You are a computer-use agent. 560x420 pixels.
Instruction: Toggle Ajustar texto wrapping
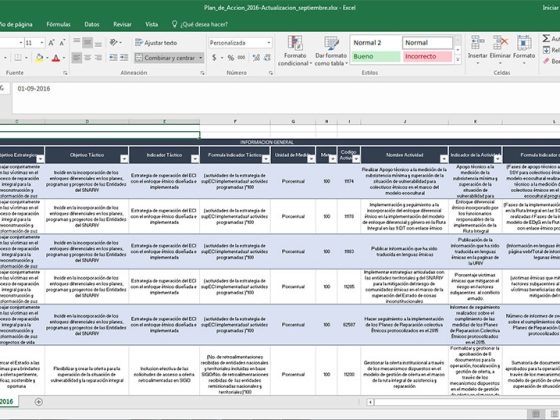[x=156, y=42]
